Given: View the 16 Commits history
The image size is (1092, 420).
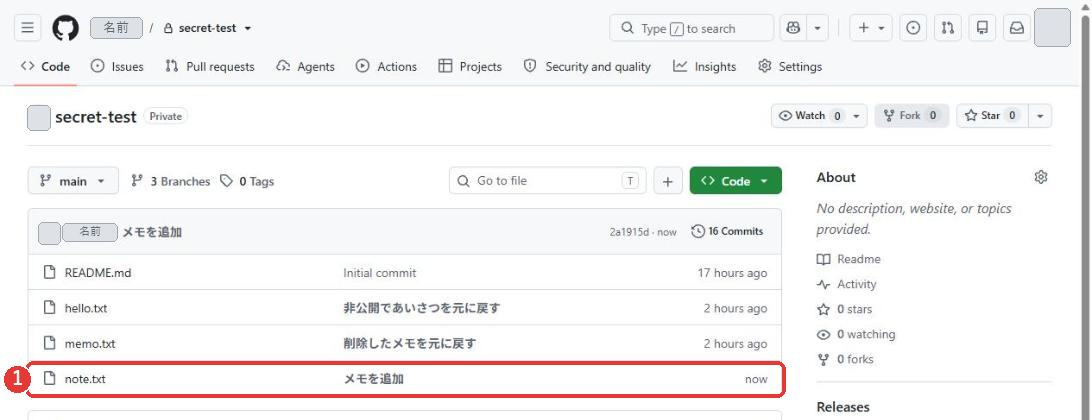Looking at the screenshot, I should tap(727, 231).
